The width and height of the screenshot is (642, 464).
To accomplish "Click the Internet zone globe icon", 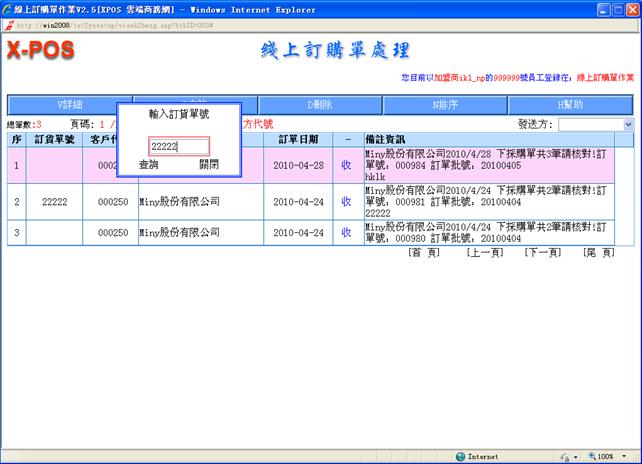I will pyautogui.click(x=461, y=456).
